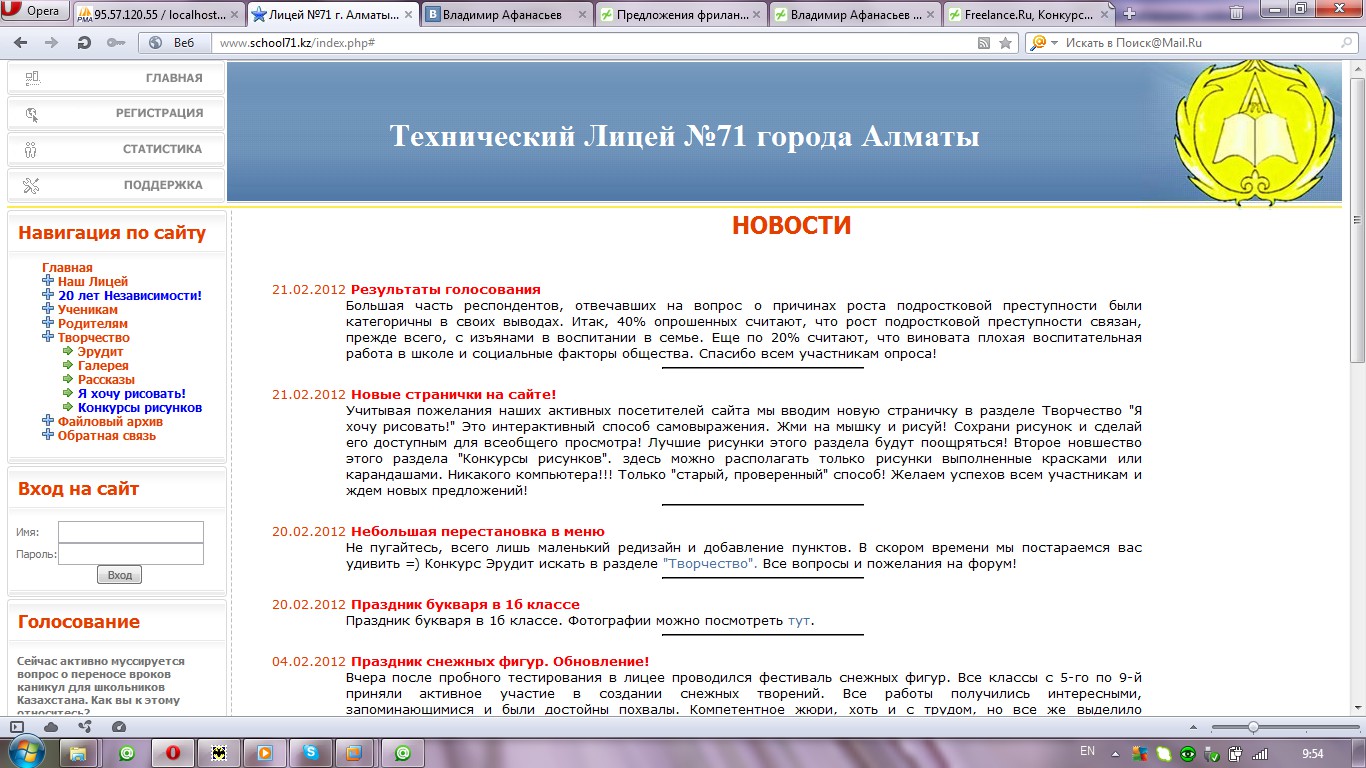Screen dimensions: 1366x768
Task: Open the ГЛАВНАЯ site menu button
Action: [116, 78]
